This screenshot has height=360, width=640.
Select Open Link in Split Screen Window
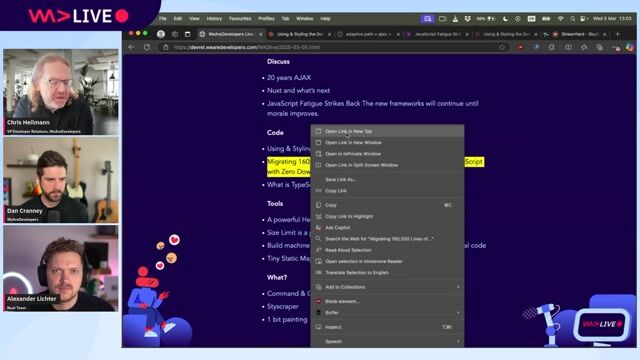click(387, 165)
